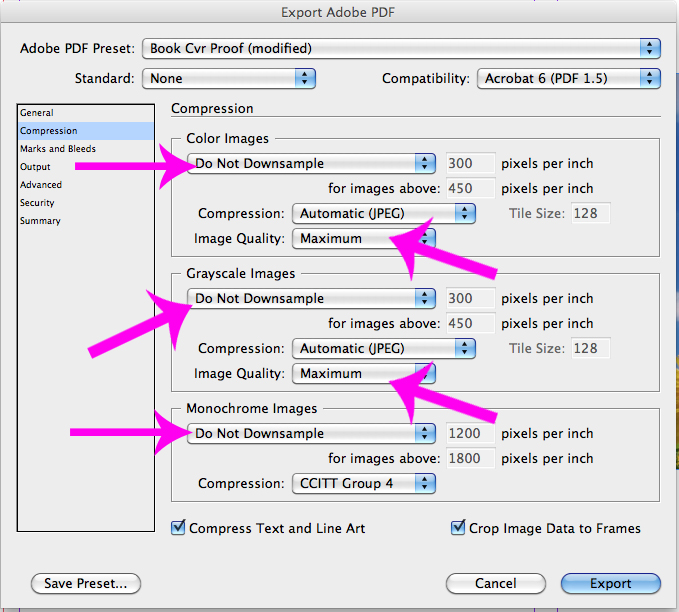Select Marks and Bleeds in the list
The image size is (679, 612).
[86, 149]
